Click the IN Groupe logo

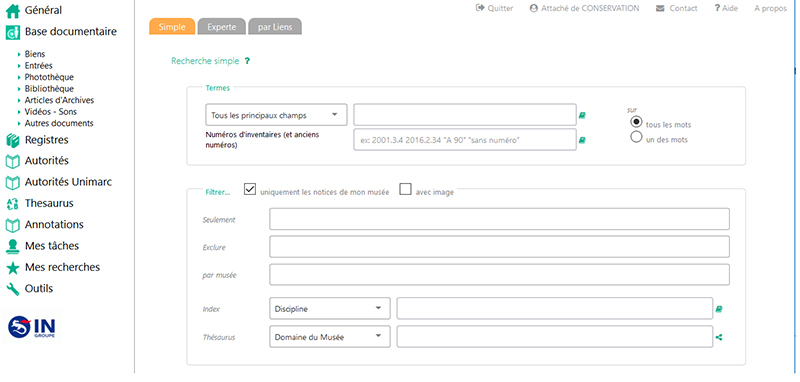coord(32,327)
